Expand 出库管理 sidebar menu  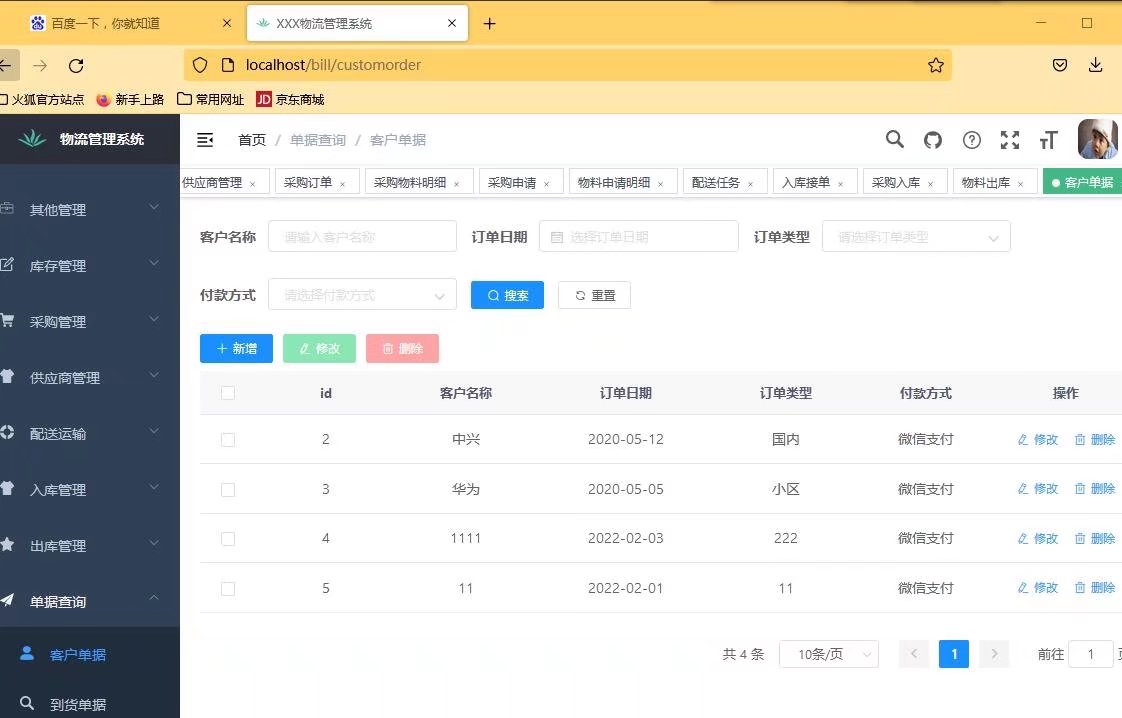point(89,545)
